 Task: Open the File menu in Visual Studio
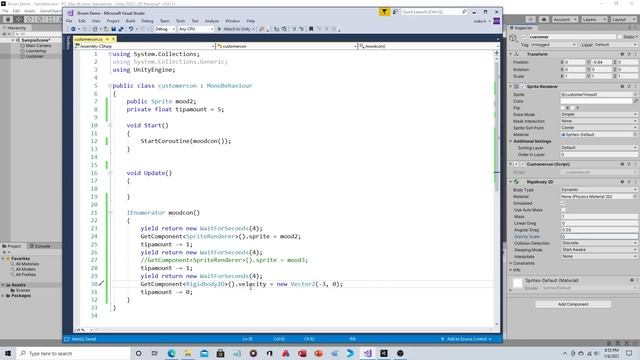[x=69, y=21]
